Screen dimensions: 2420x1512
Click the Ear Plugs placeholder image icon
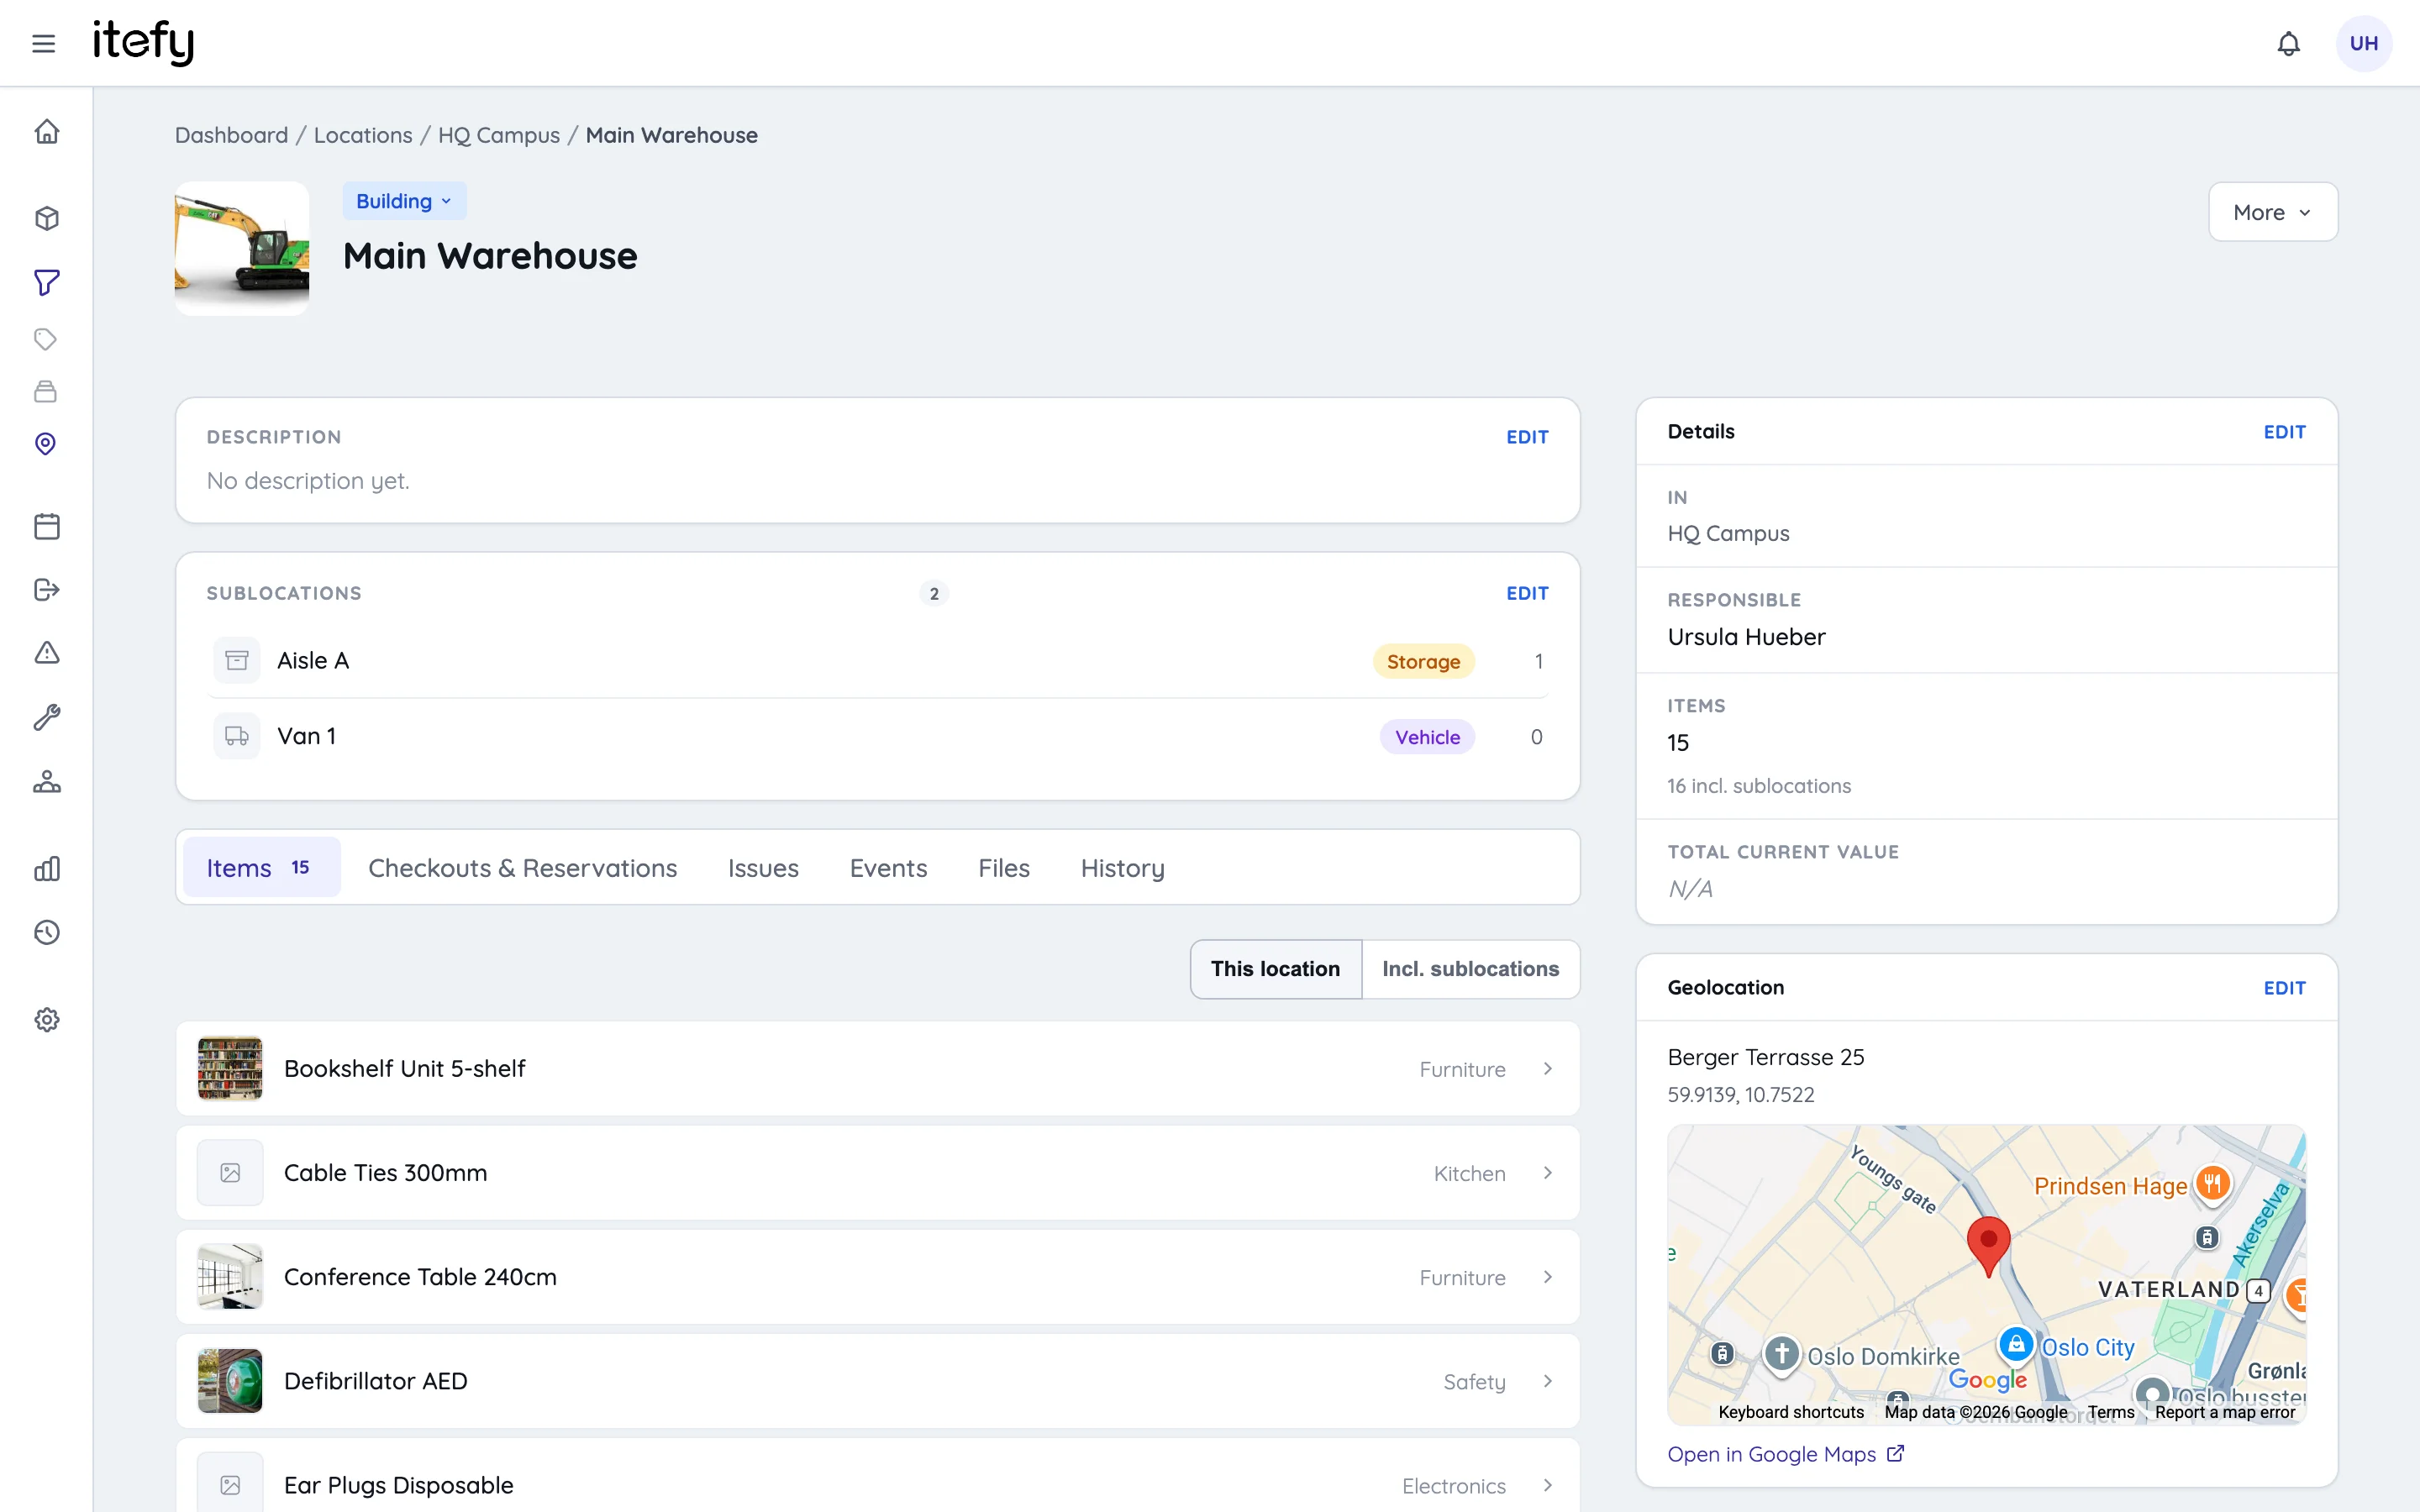[x=230, y=1484]
